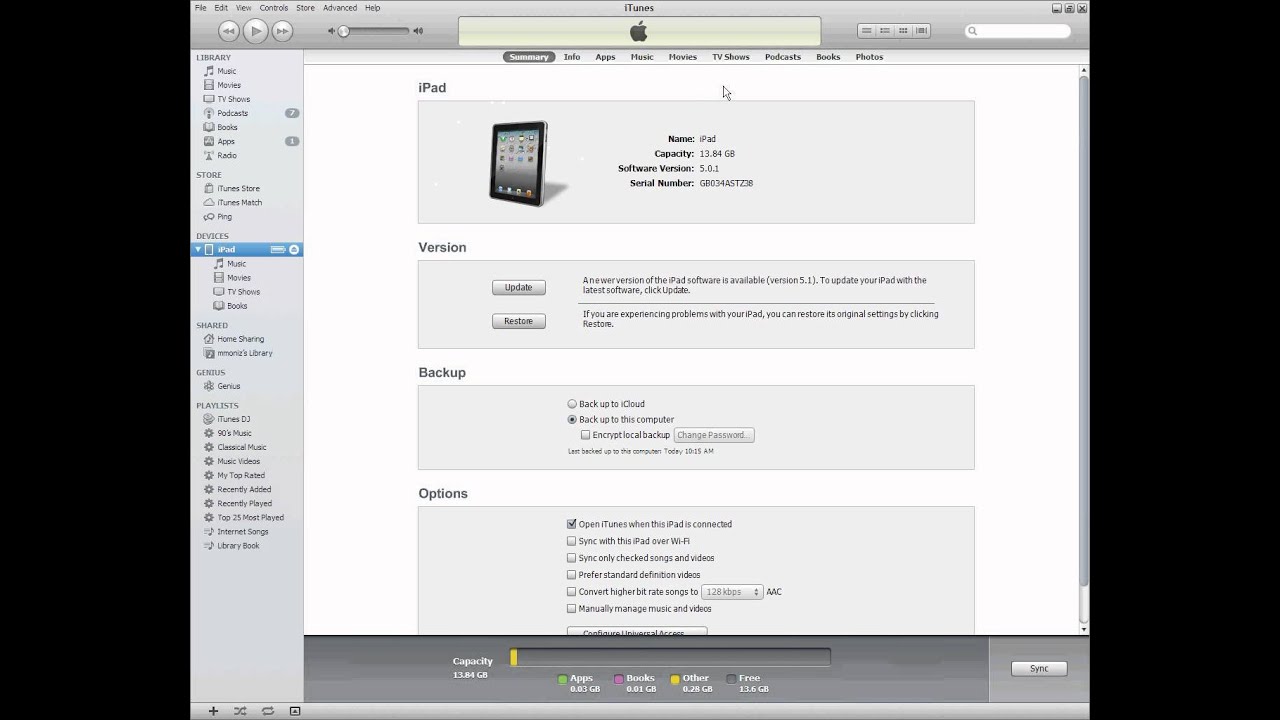
Task: Click the search field
Action: click(x=1018, y=31)
